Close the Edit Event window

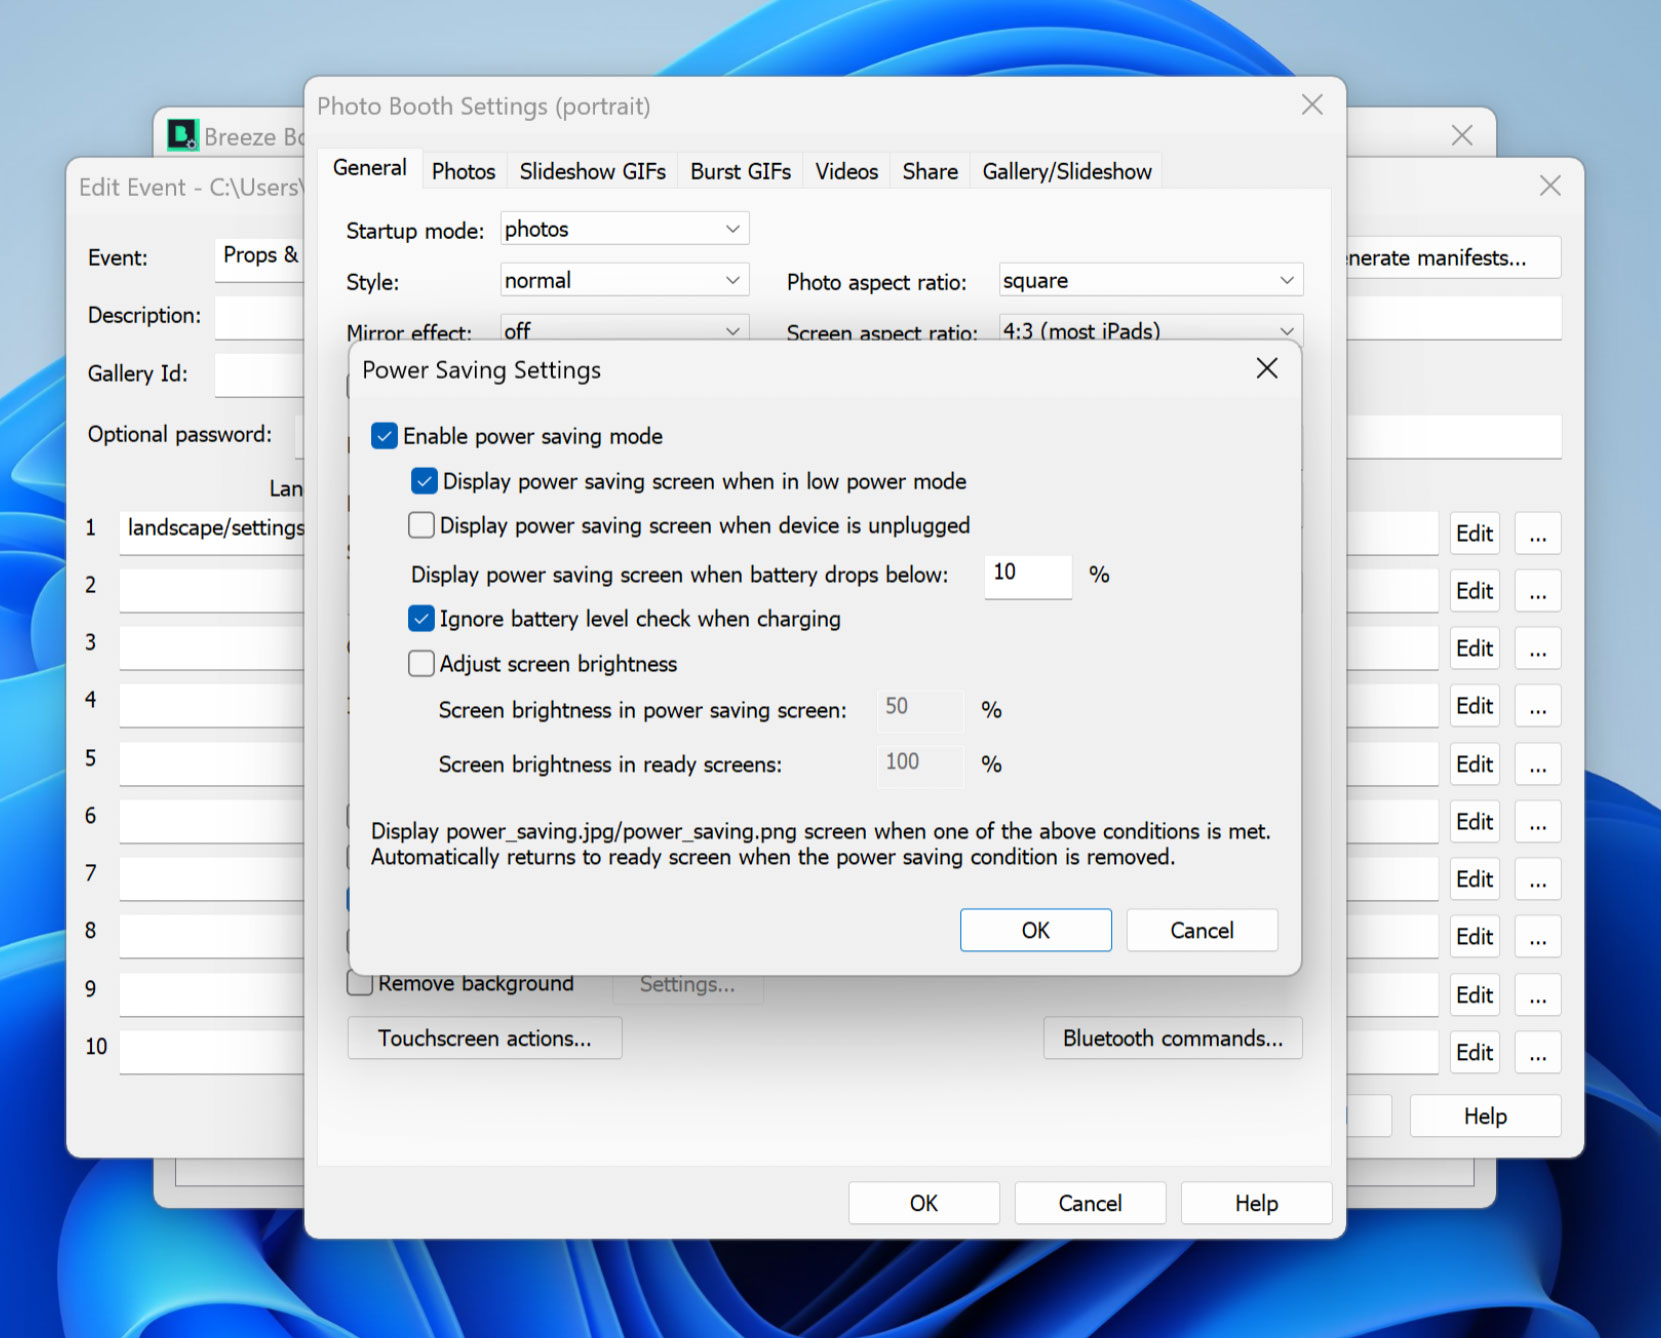1549,186
